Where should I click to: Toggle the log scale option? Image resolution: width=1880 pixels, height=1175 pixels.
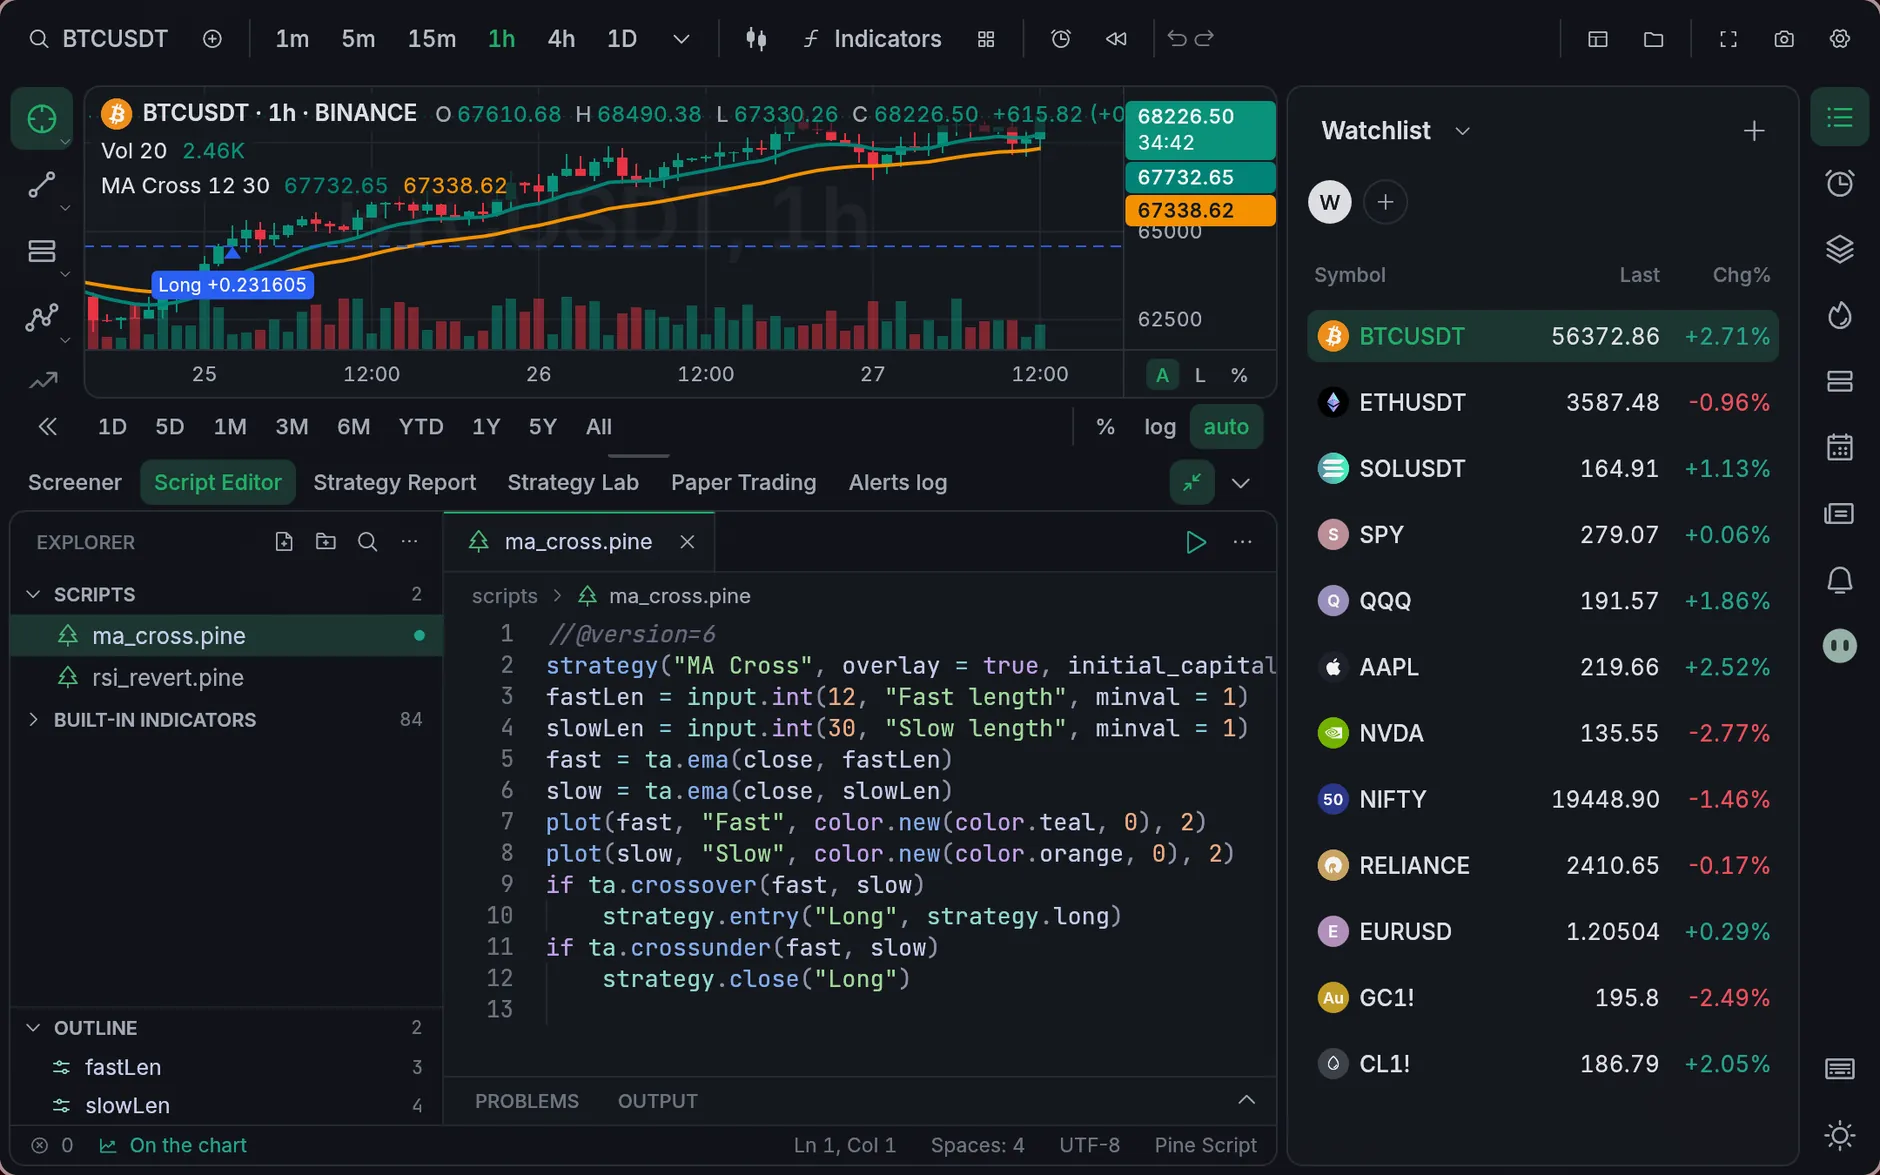click(1160, 427)
